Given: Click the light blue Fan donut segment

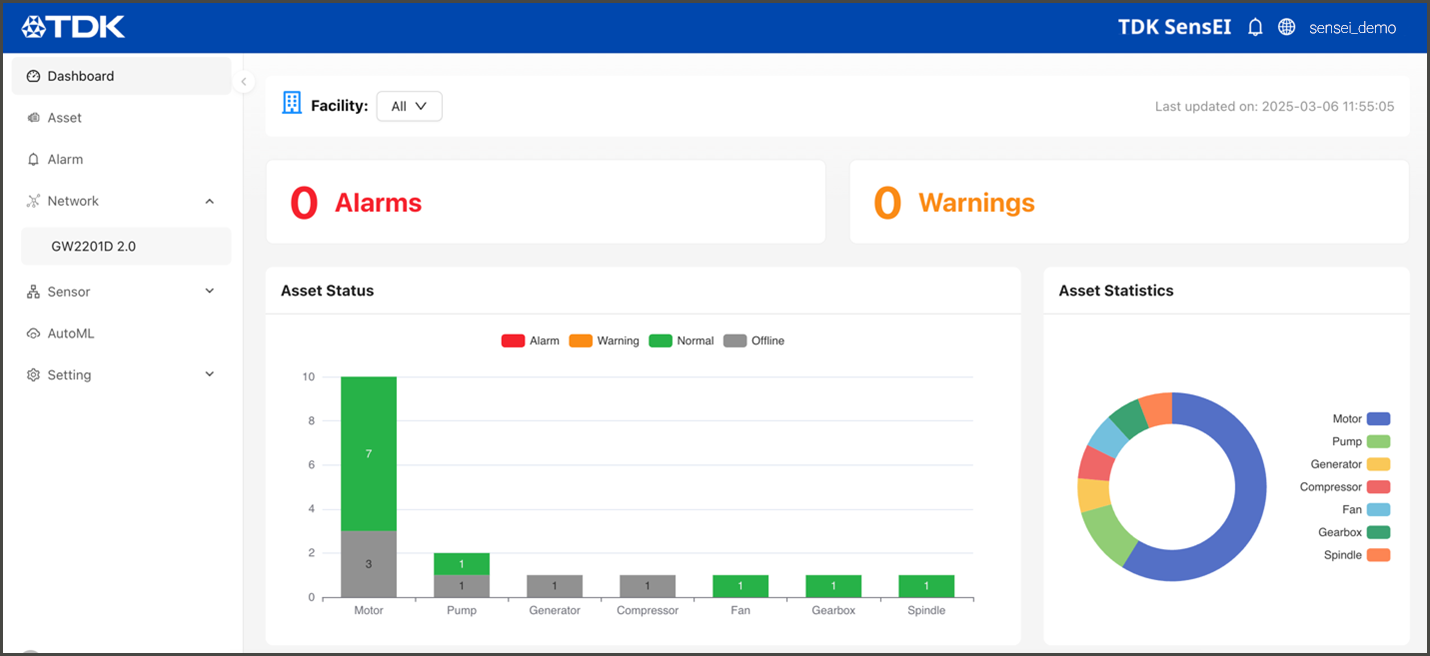Looking at the screenshot, I should pos(1108,436).
